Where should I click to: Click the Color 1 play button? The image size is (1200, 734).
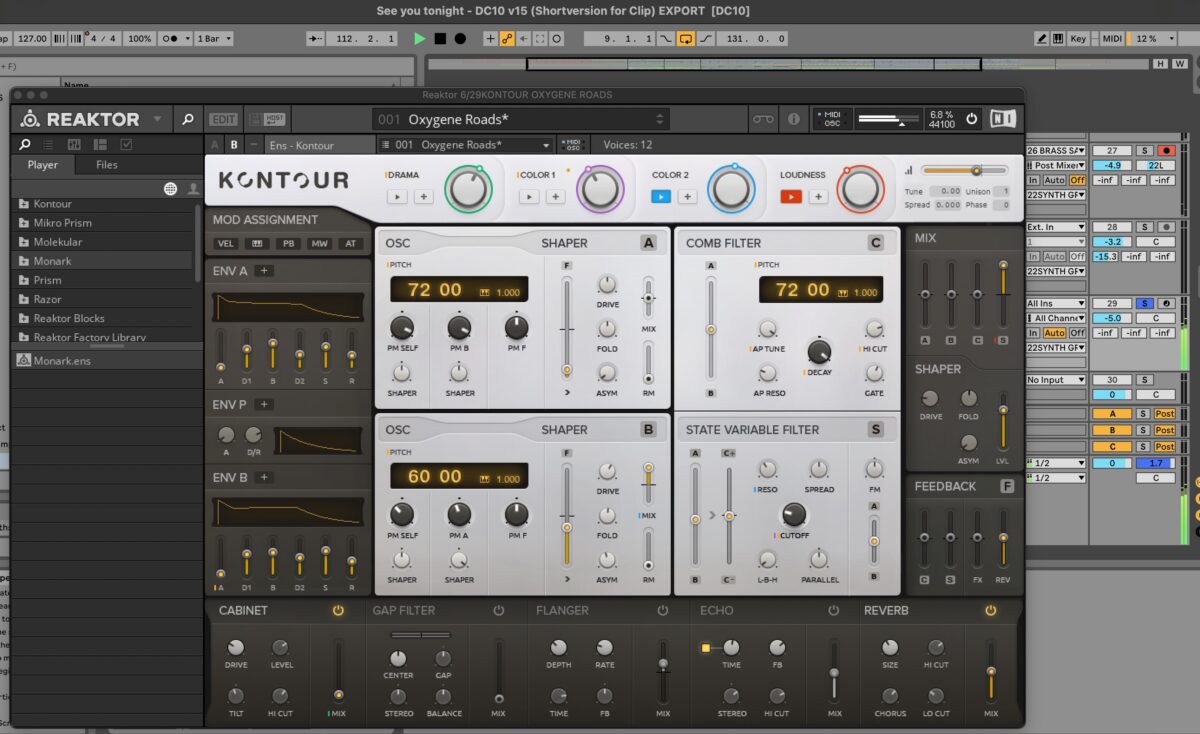pyautogui.click(x=528, y=196)
